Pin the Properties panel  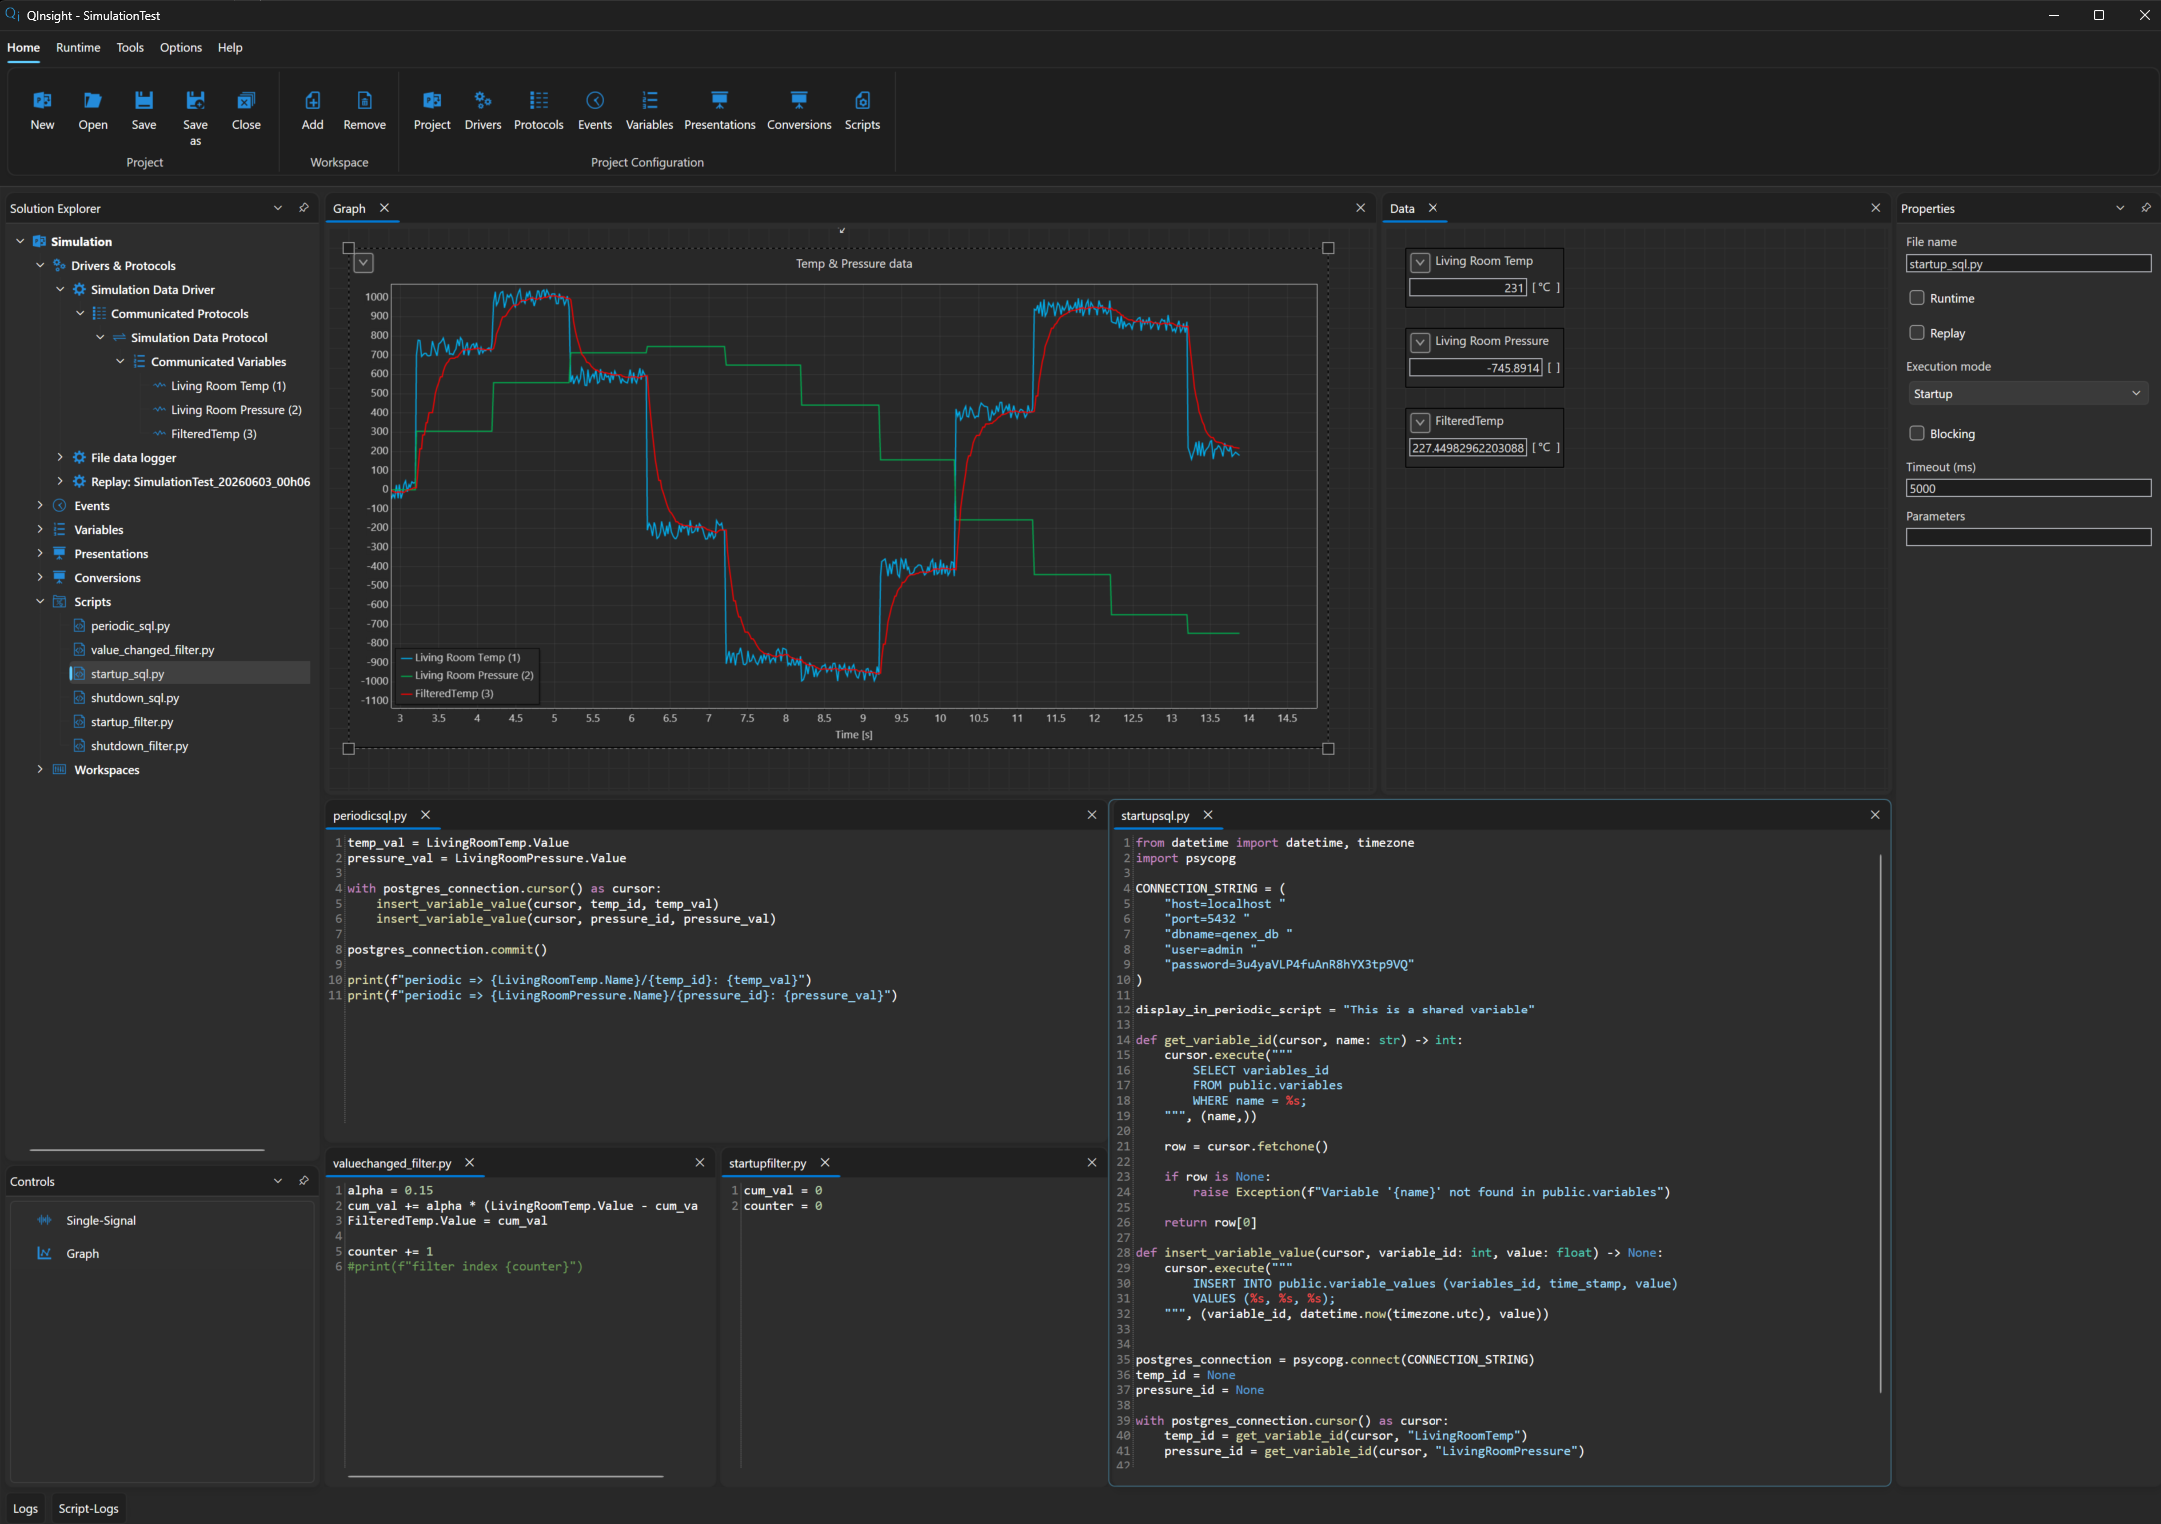click(x=2146, y=208)
